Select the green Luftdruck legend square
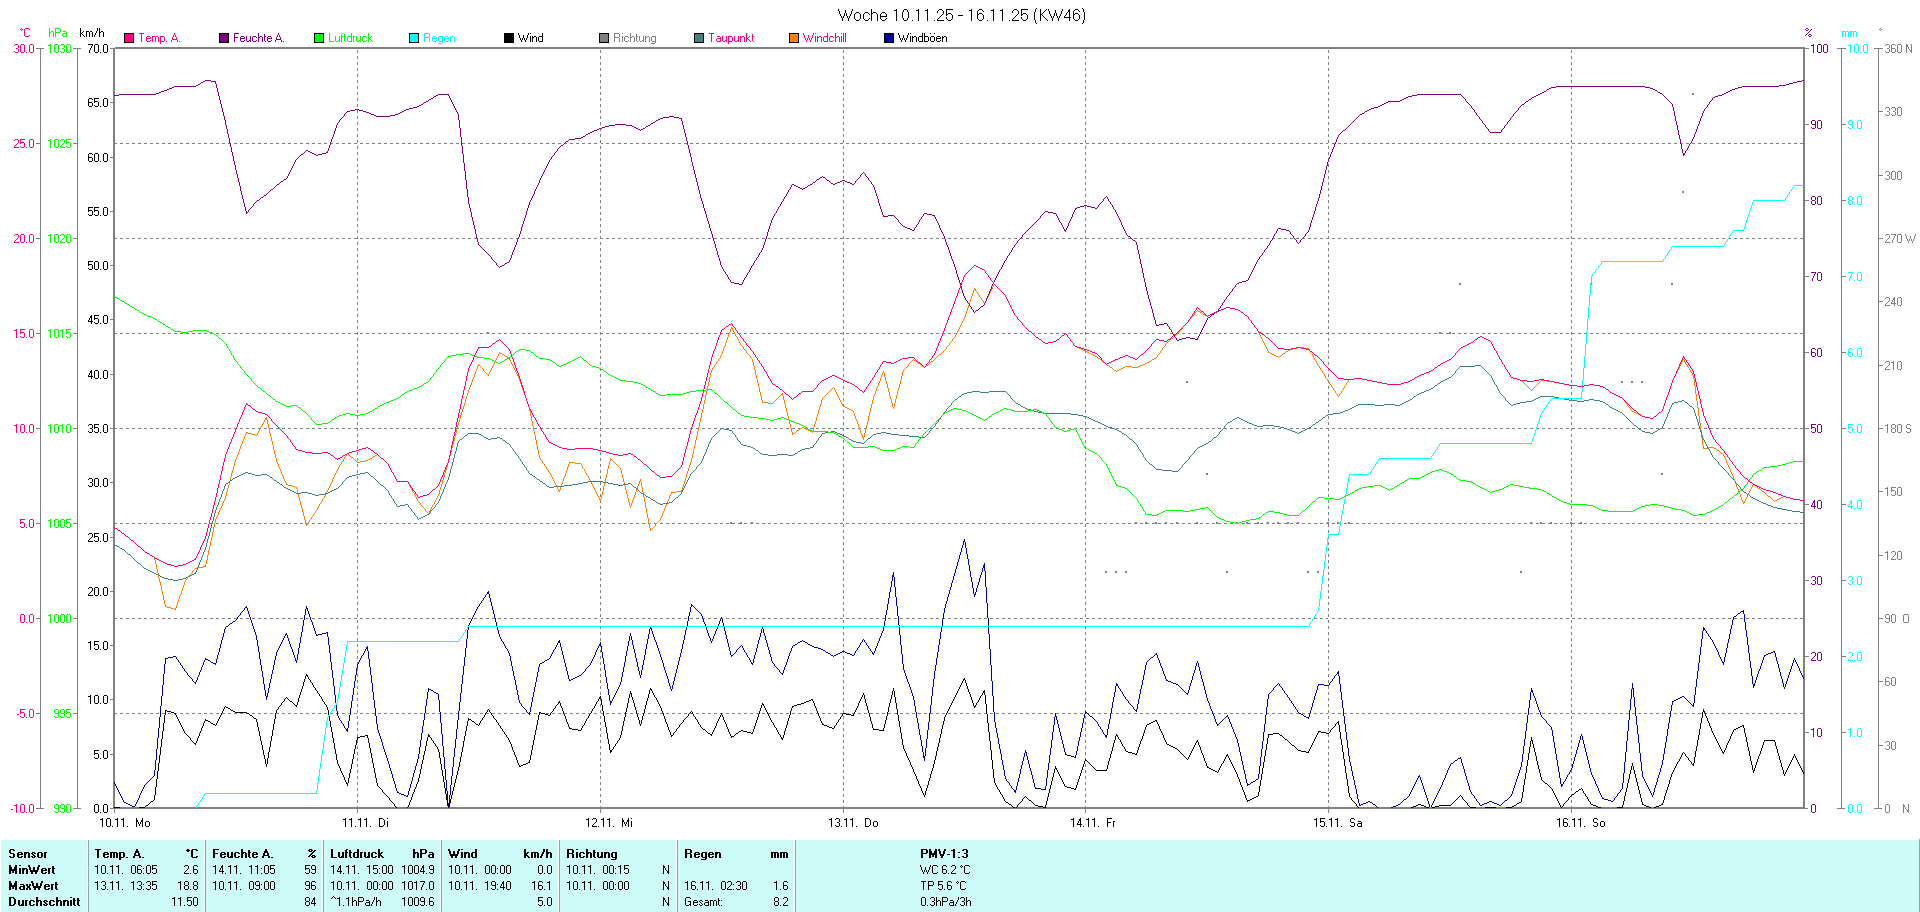This screenshot has width=1920, height=912. (x=319, y=38)
